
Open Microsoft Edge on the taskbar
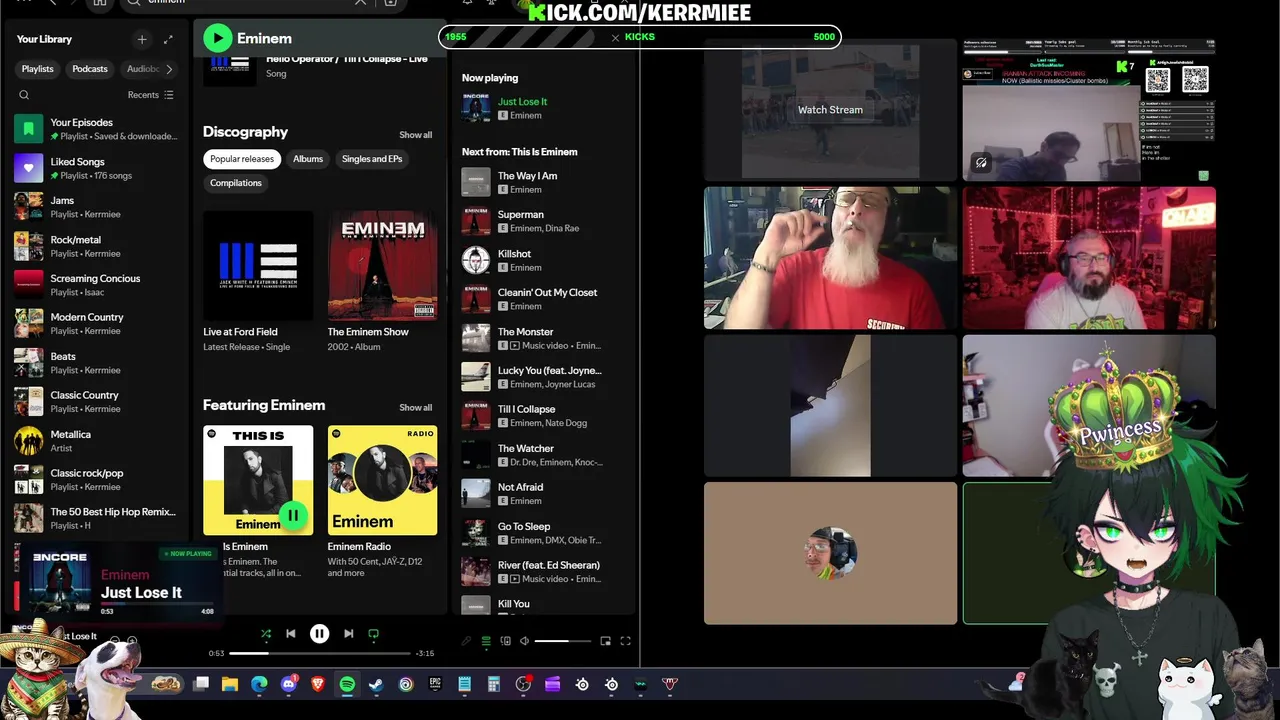[259, 684]
